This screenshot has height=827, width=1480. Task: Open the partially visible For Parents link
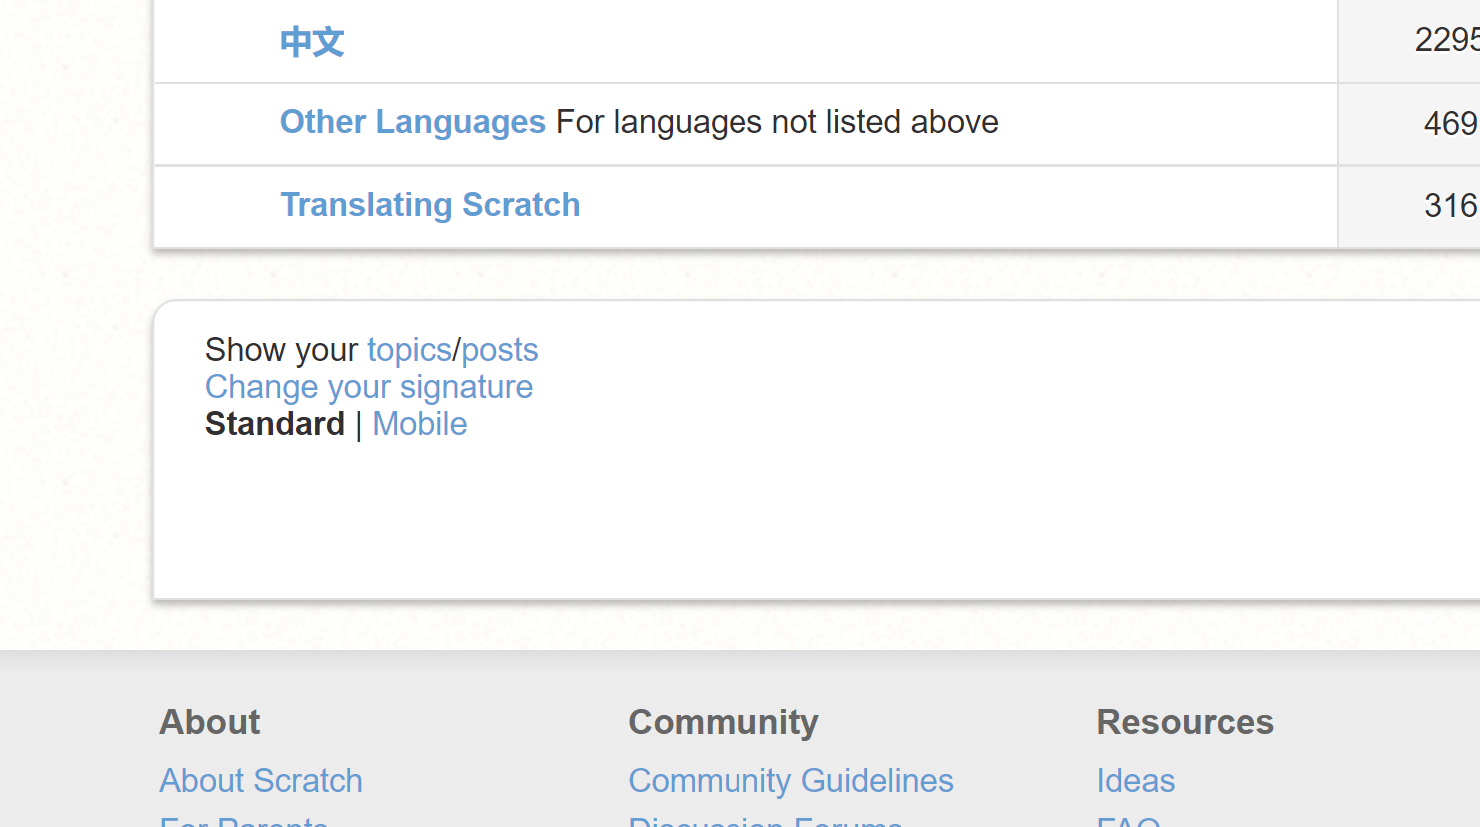244,822
